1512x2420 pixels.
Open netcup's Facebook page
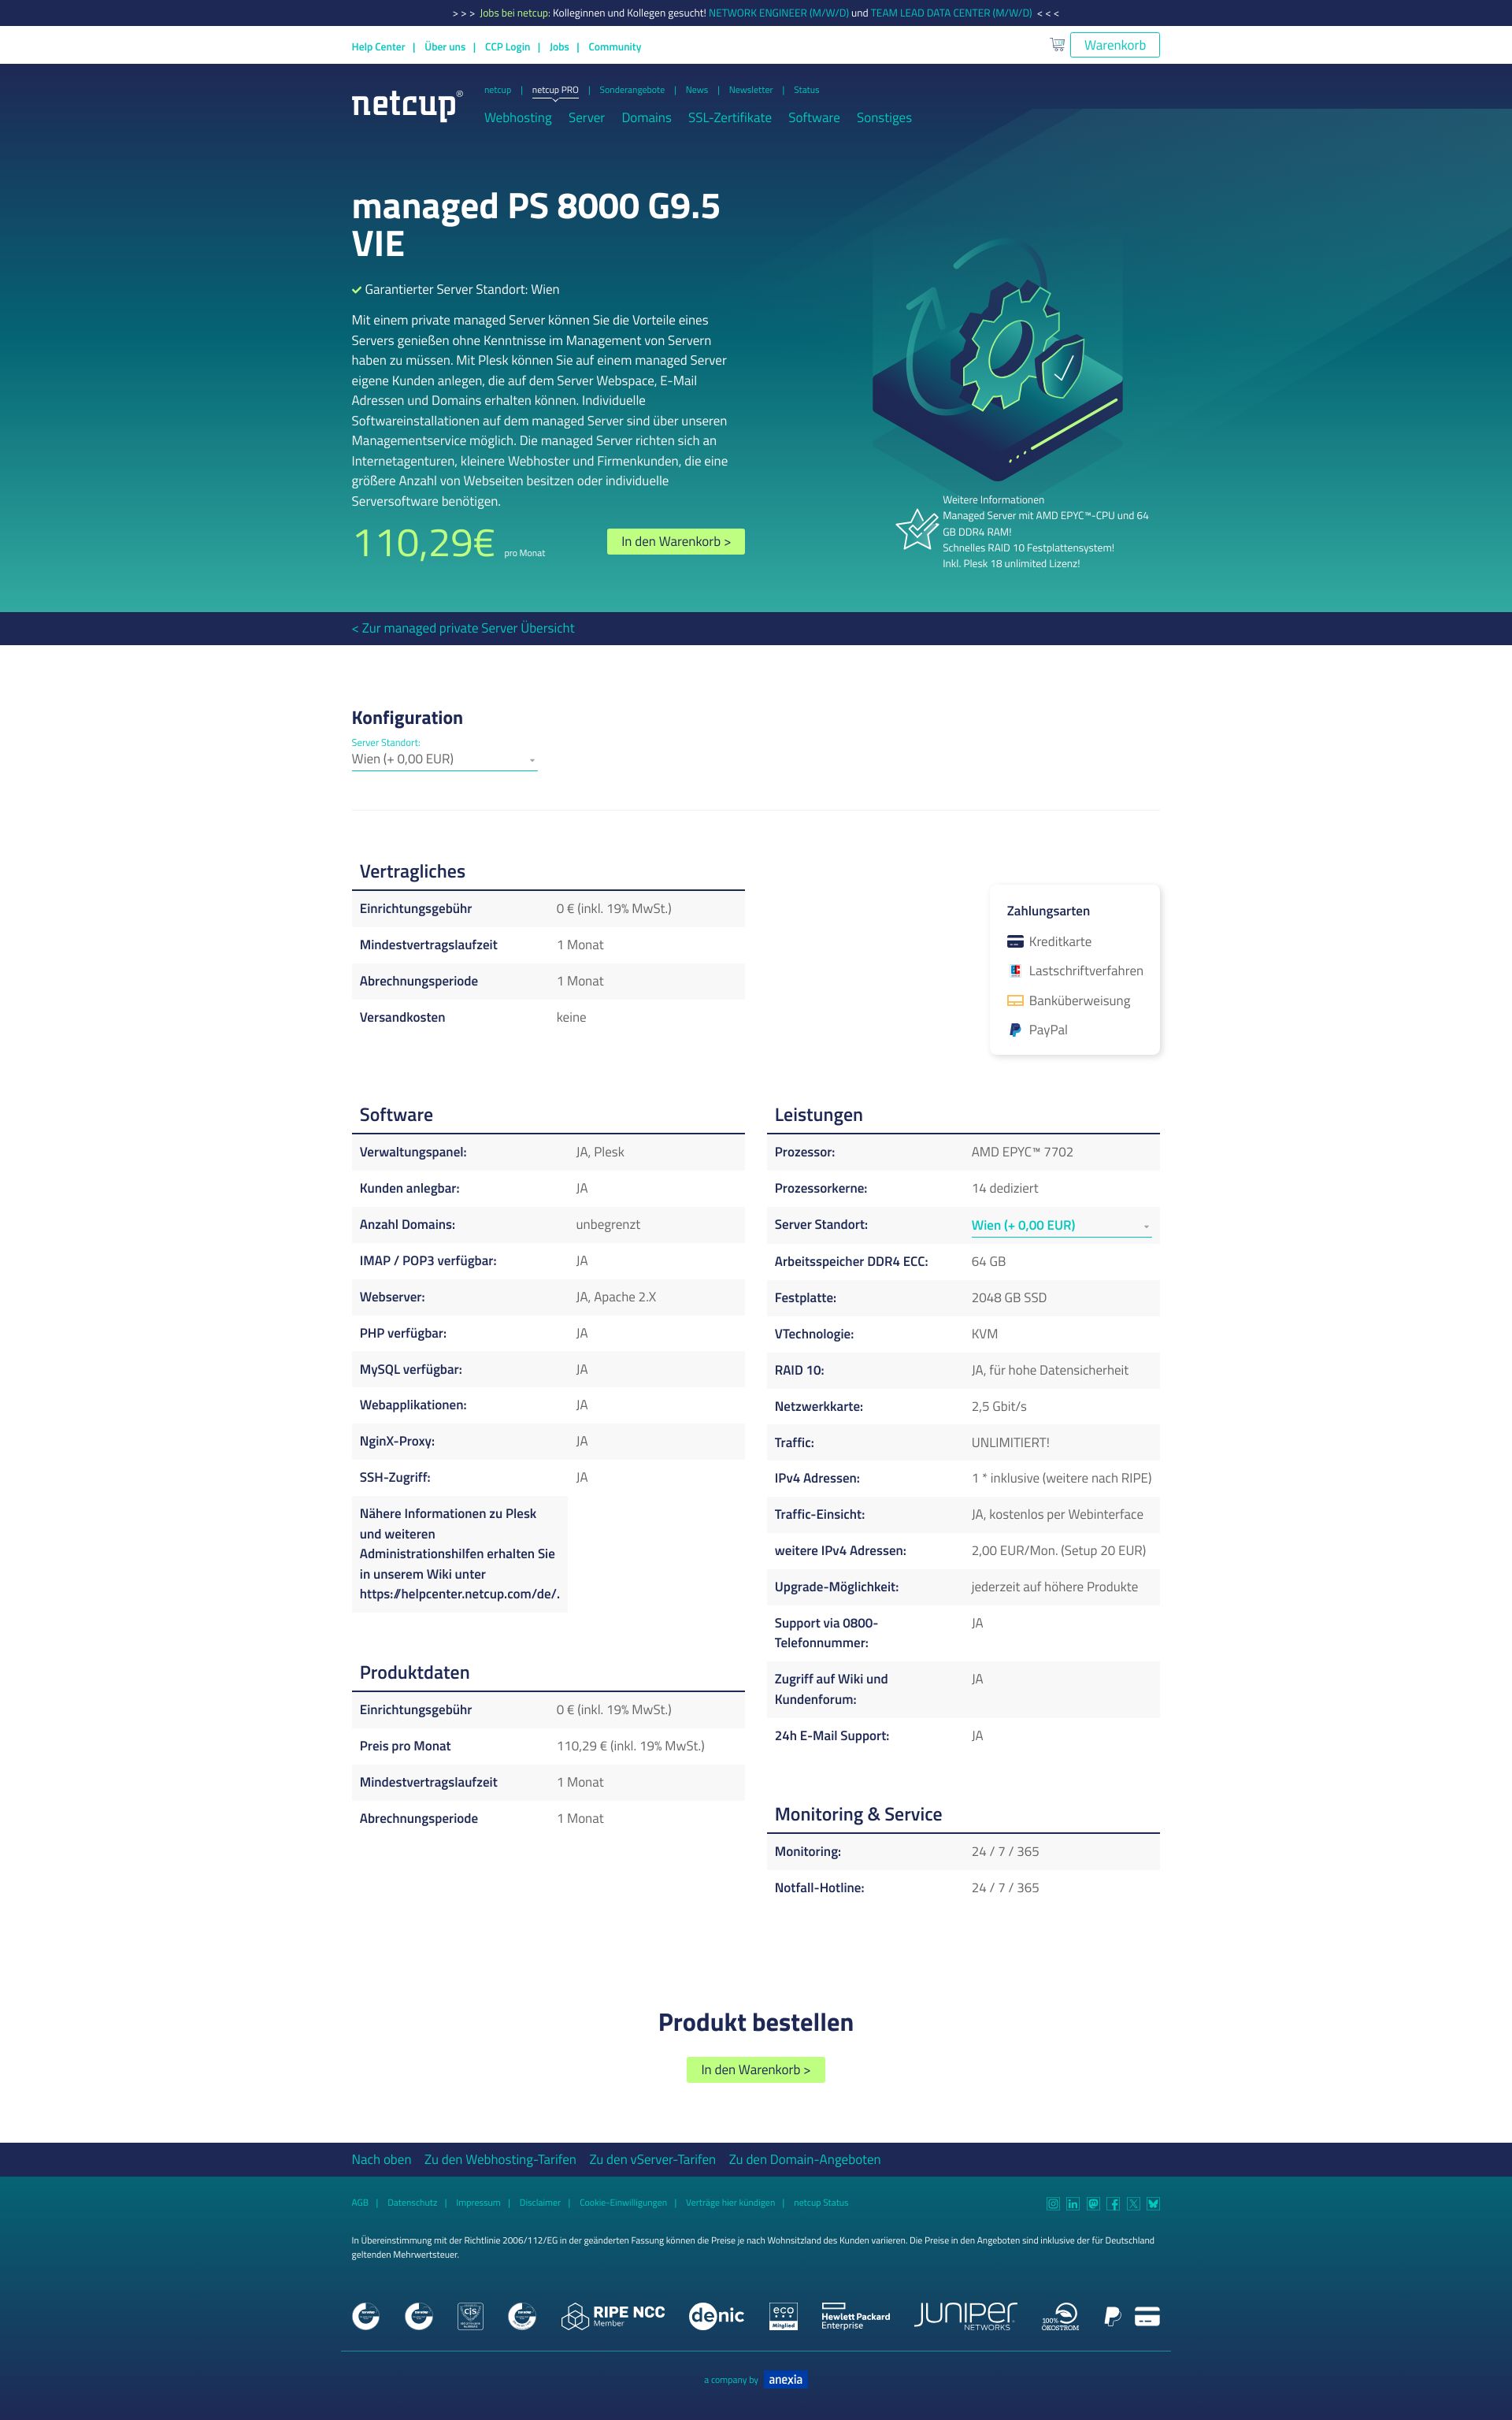pyautogui.click(x=1113, y=2204)
